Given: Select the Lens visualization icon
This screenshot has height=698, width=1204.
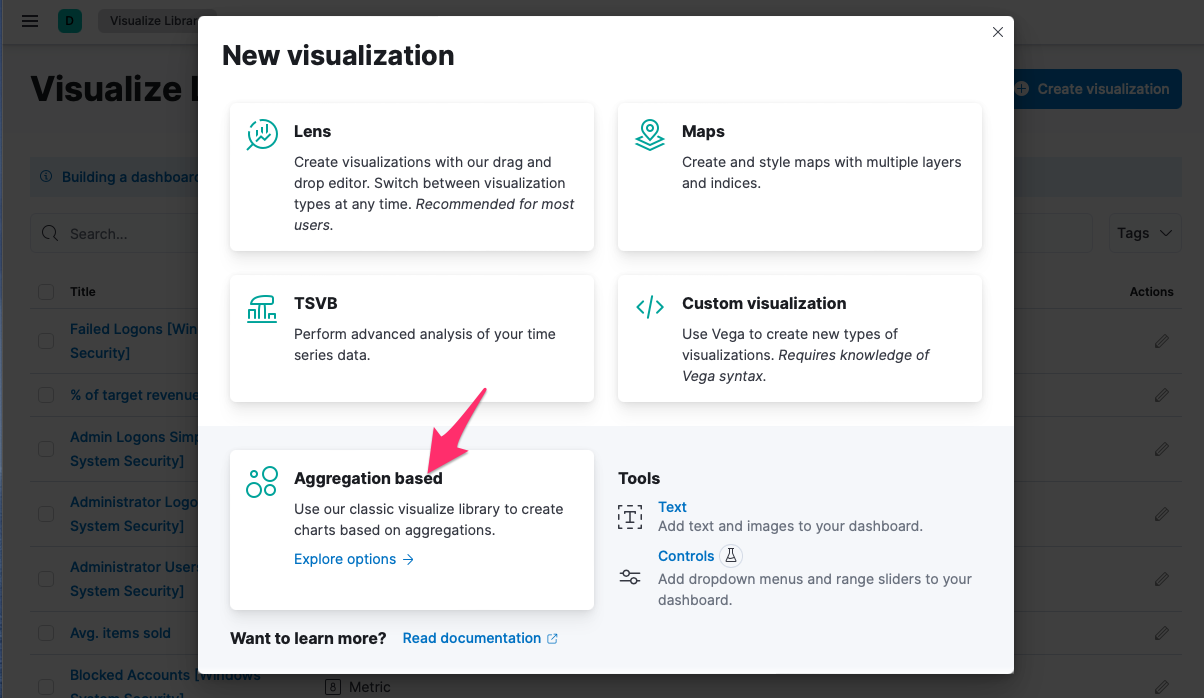Looking at the screenshot, I should [261, 132].
